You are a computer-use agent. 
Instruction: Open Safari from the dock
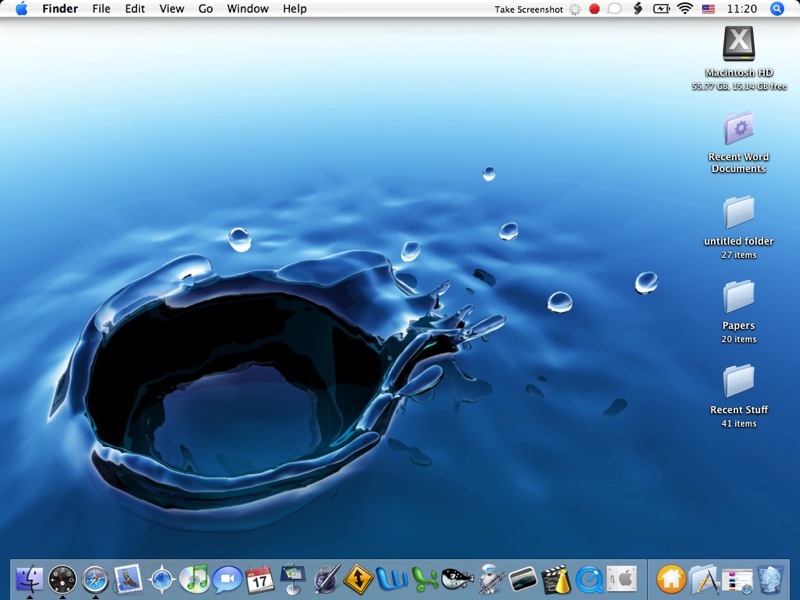tap(95, 578)
